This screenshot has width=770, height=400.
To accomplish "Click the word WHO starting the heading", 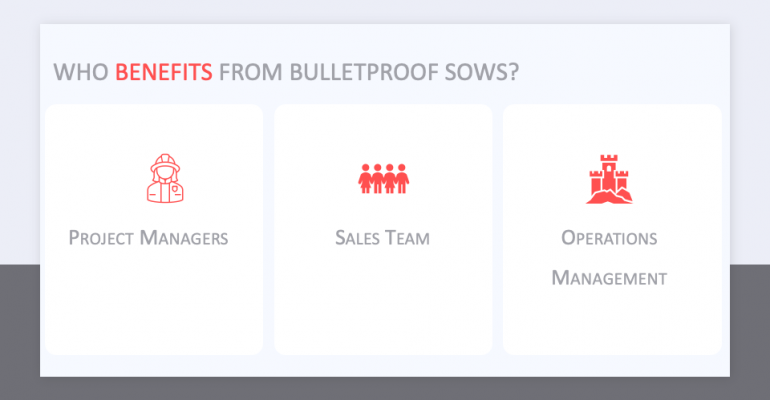I will coord(81,72).
